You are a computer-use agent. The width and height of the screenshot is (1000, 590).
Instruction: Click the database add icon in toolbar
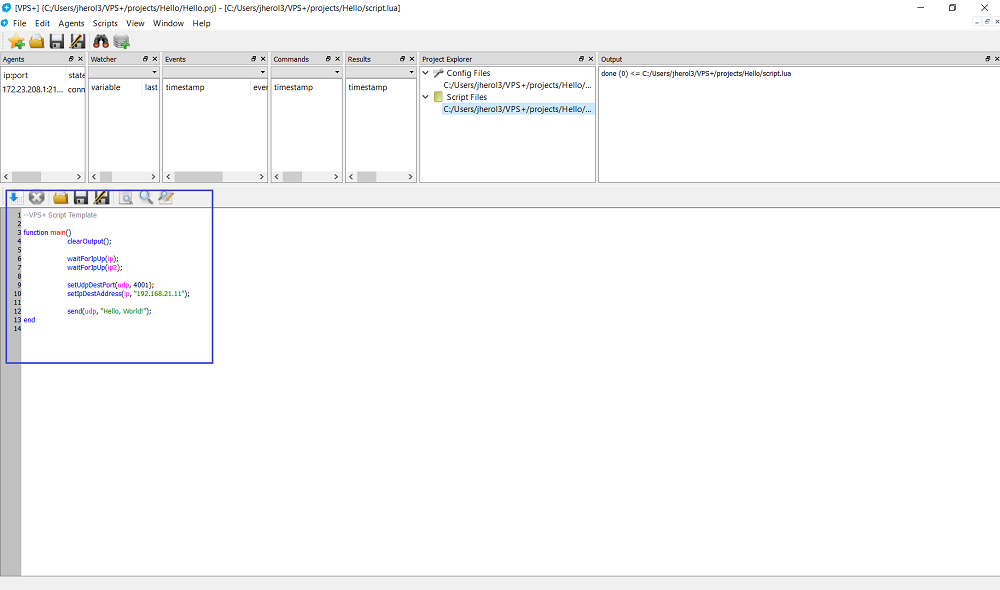[x=121, y=41]
